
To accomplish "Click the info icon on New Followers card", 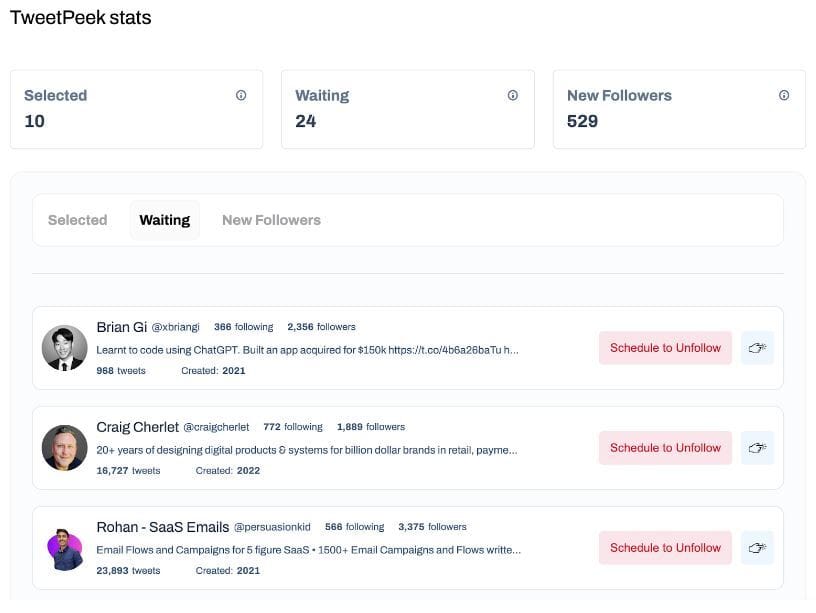I will [784, 96].
